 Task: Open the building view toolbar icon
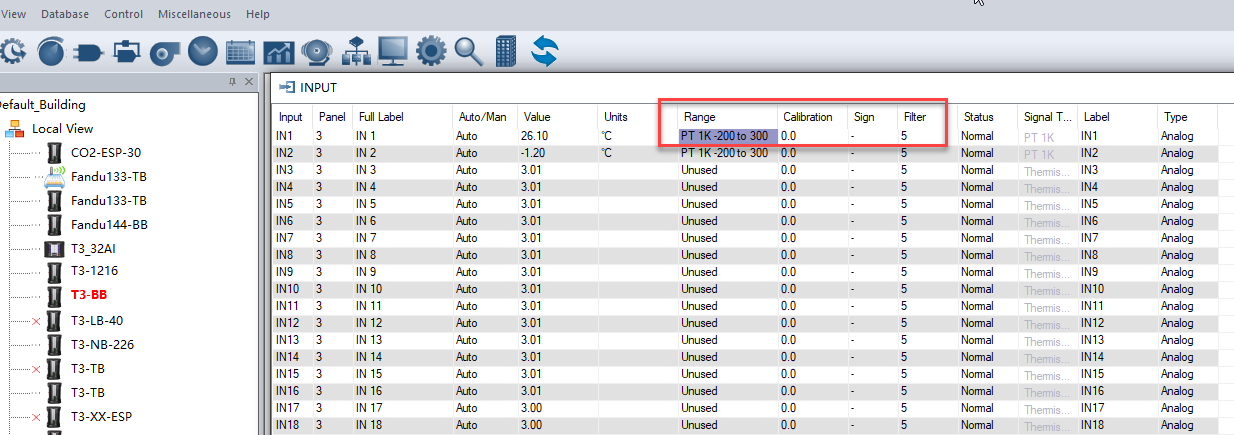507,51
